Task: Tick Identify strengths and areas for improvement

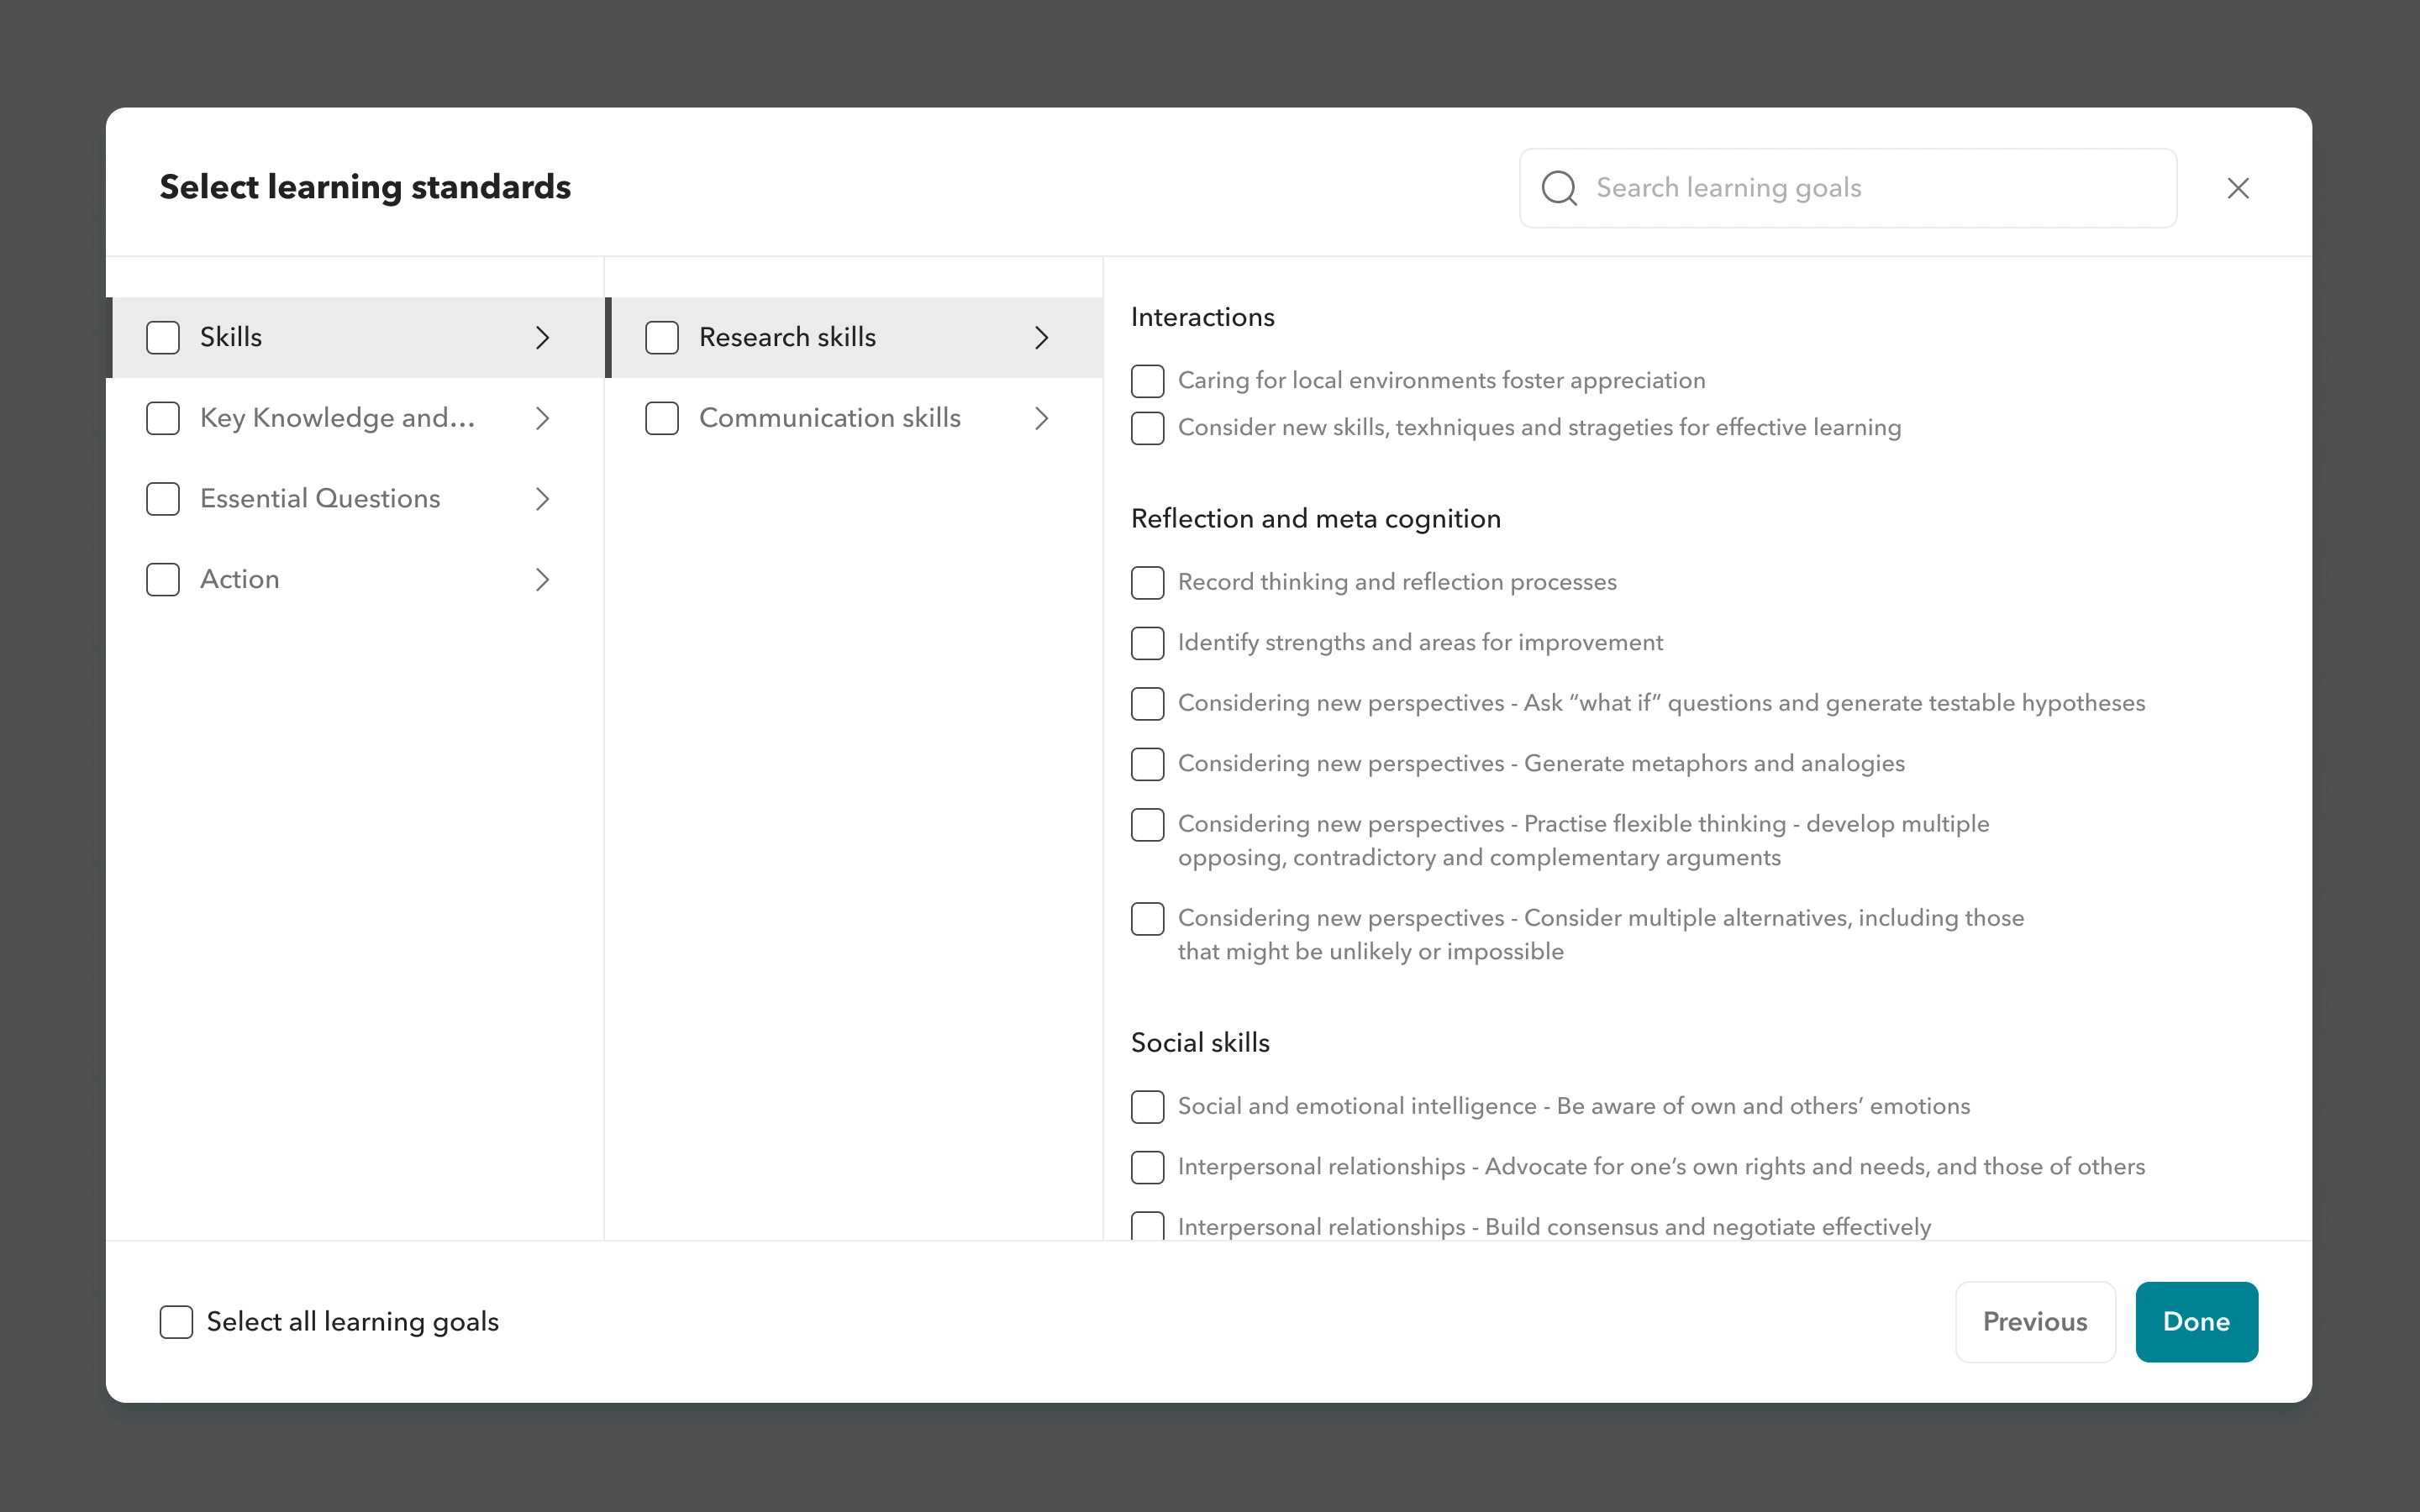Action: (1147, 643)
